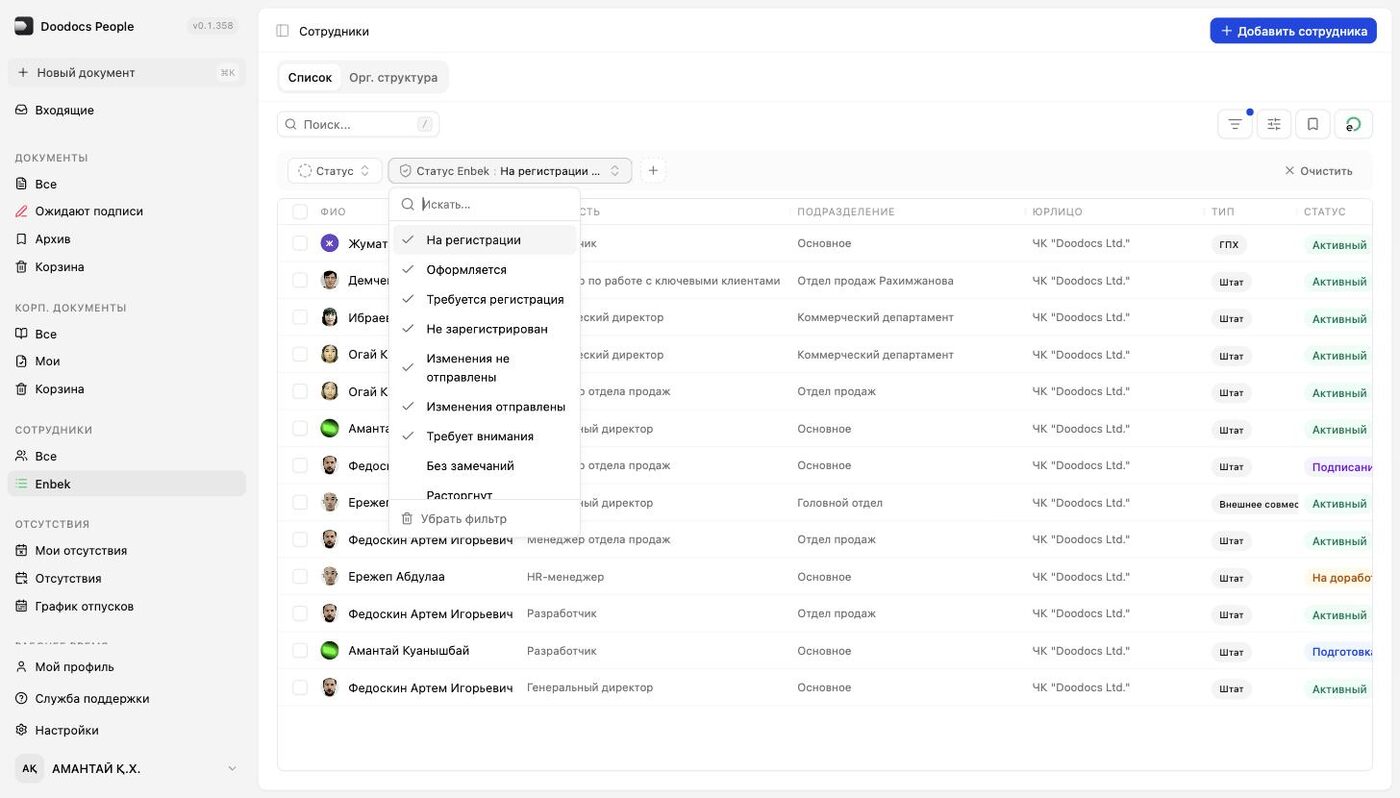This screenshot has width=1400, height=798.
Task: Open the Статус Enbek filter dropdown
Action: 510,171
